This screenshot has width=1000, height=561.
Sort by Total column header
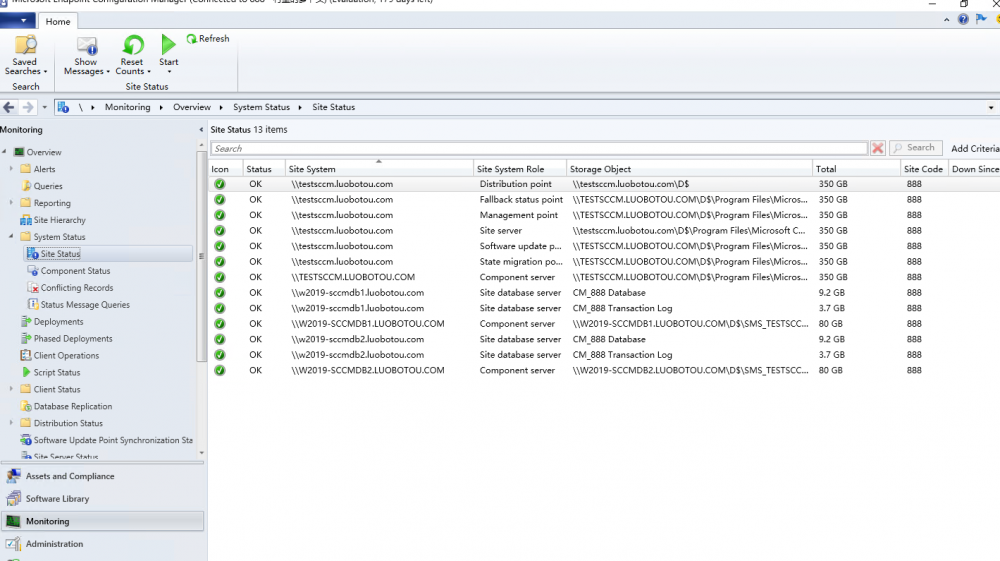(x=857, y=169)
